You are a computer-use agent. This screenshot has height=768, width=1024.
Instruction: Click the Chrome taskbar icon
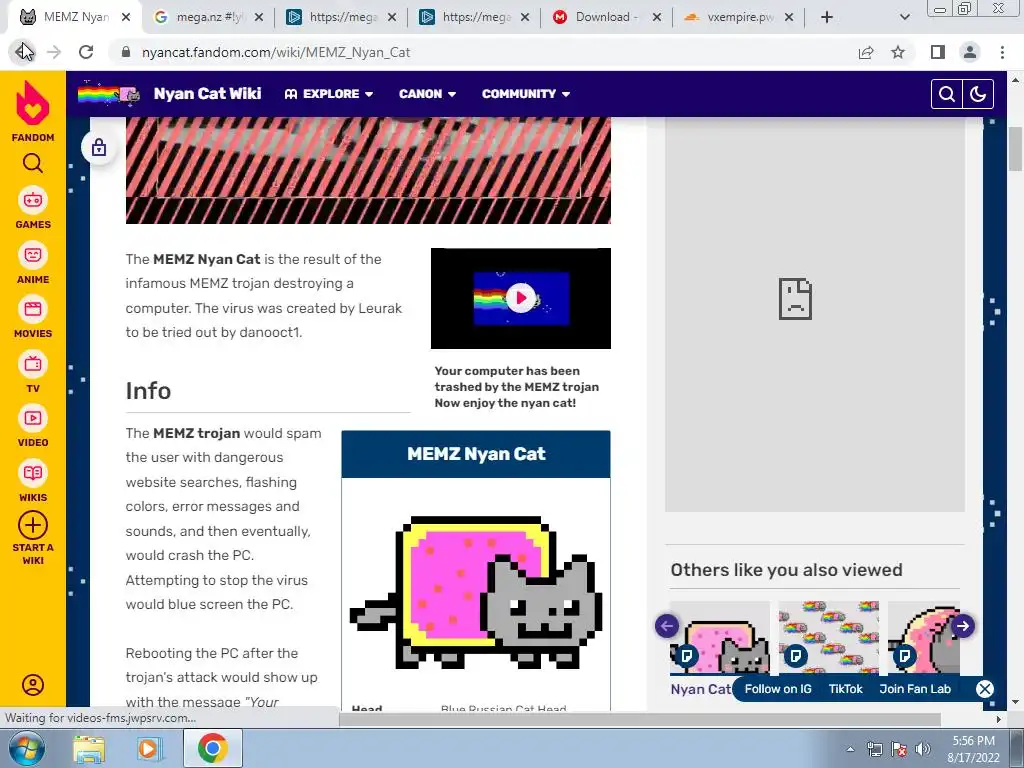point(213,748)
